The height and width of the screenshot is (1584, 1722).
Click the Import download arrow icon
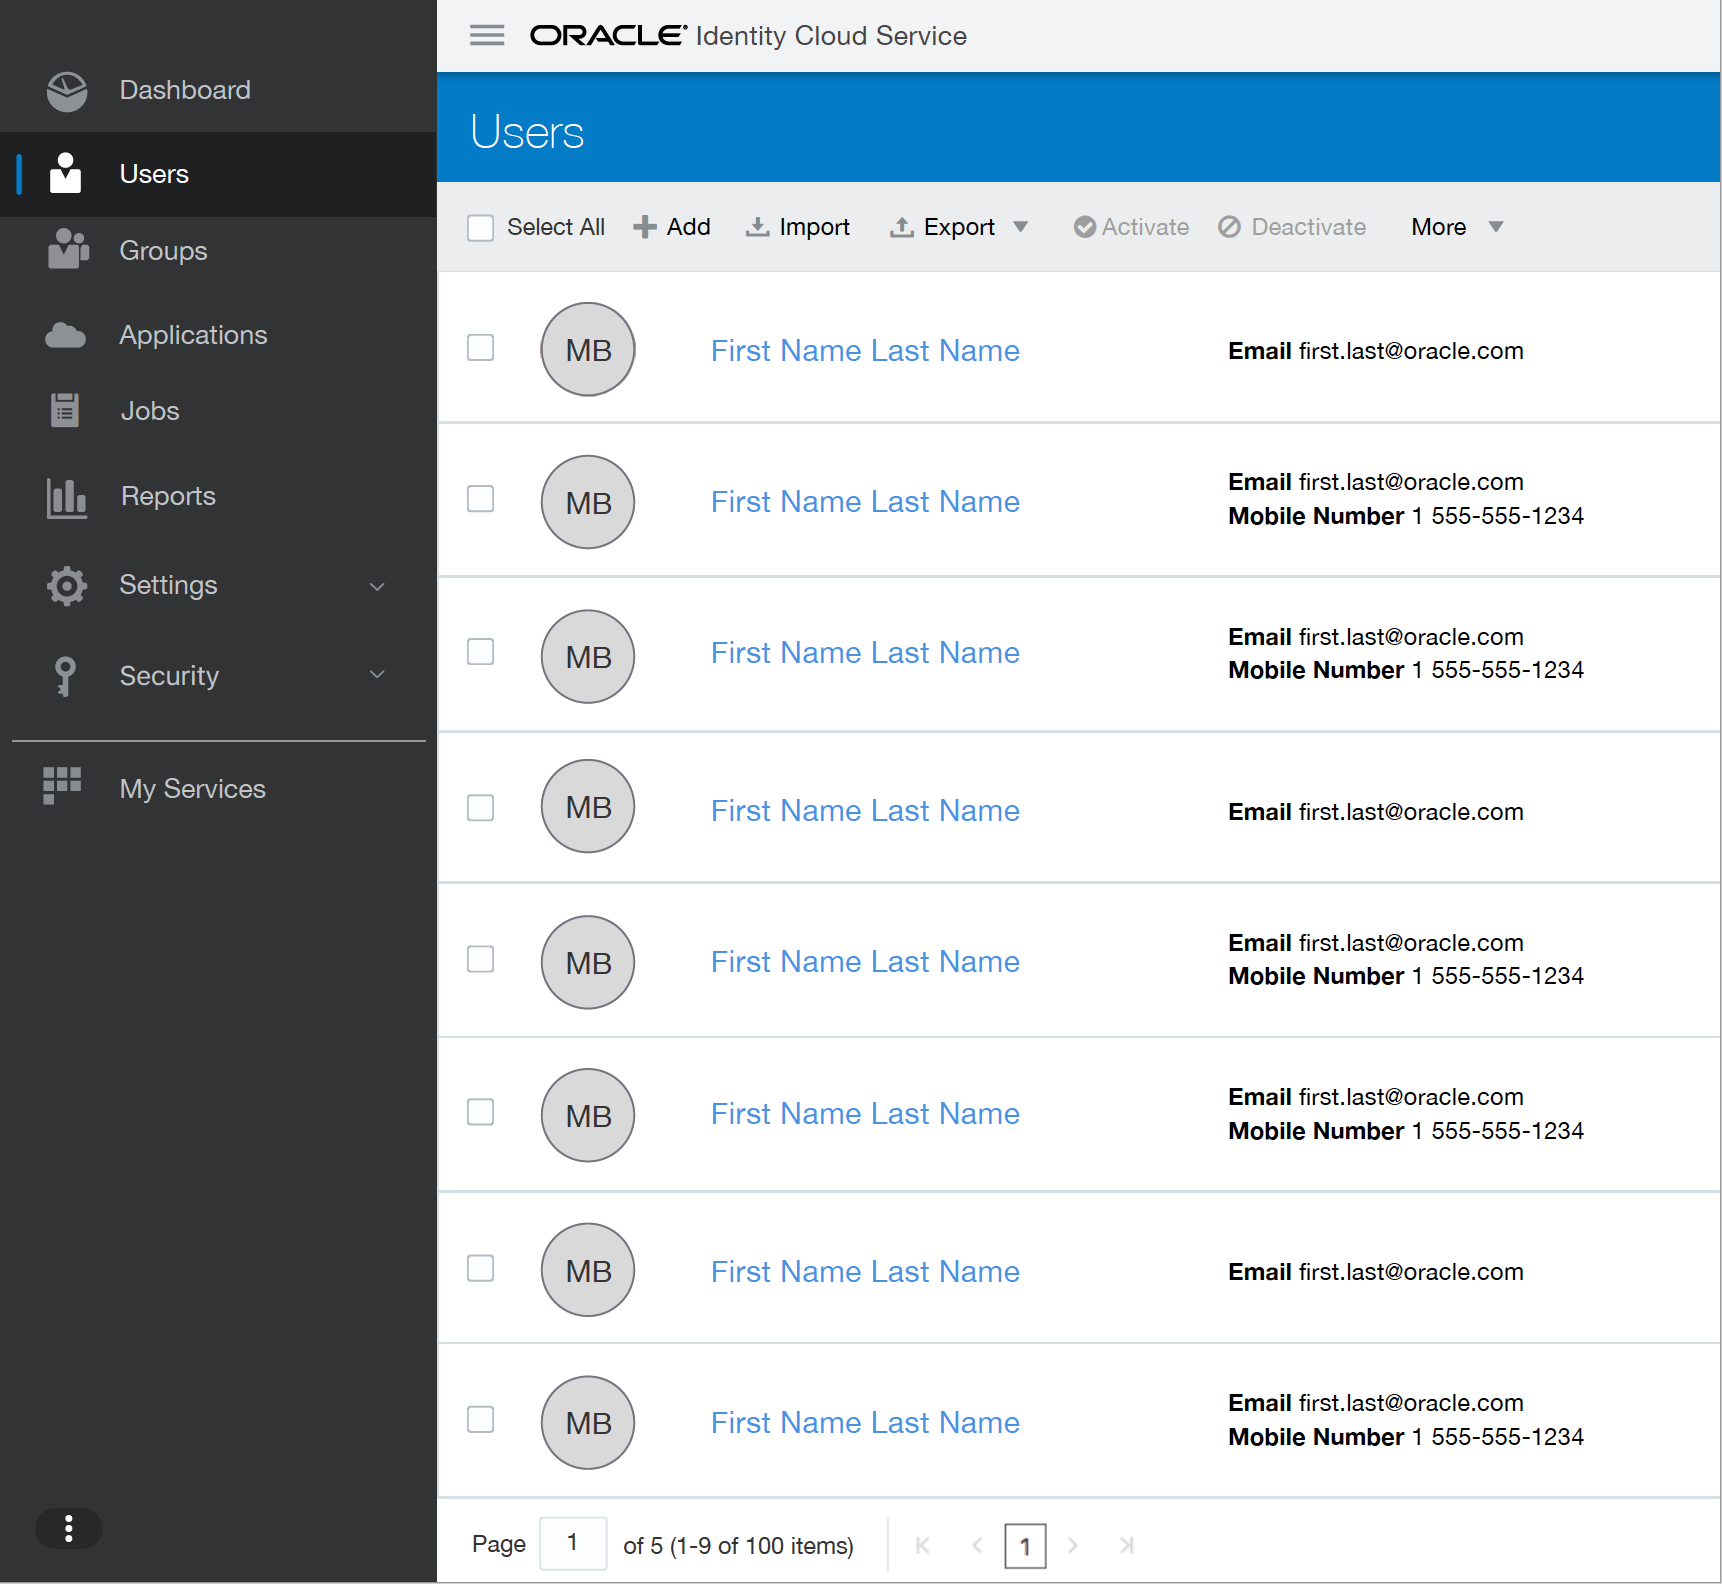pos(757,227)
